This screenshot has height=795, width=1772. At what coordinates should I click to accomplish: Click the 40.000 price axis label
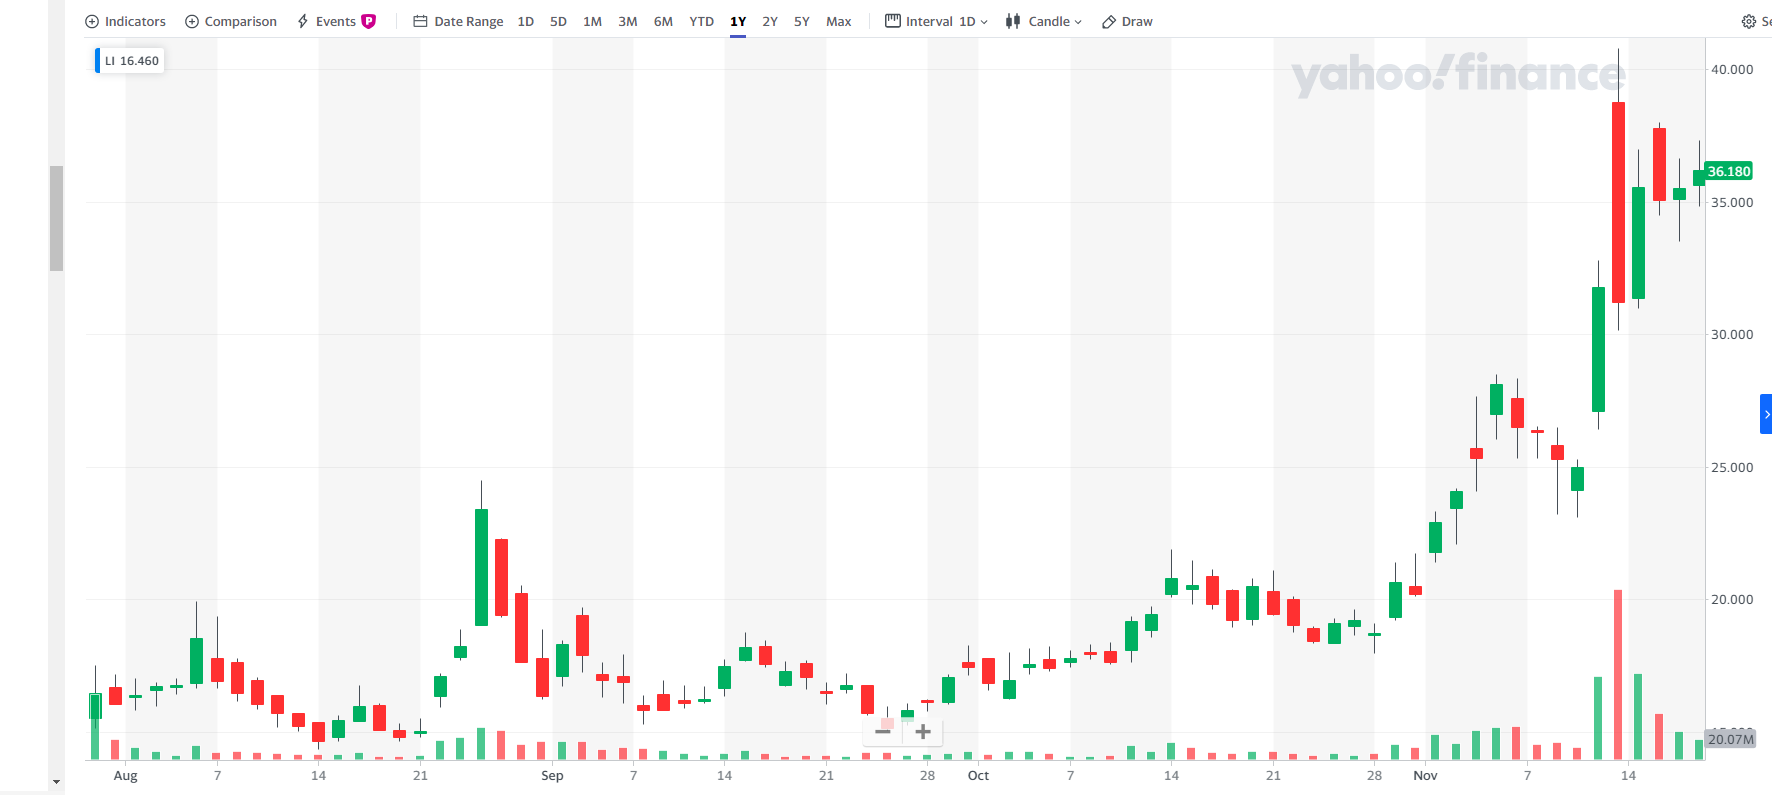(x=1732, y=69)
